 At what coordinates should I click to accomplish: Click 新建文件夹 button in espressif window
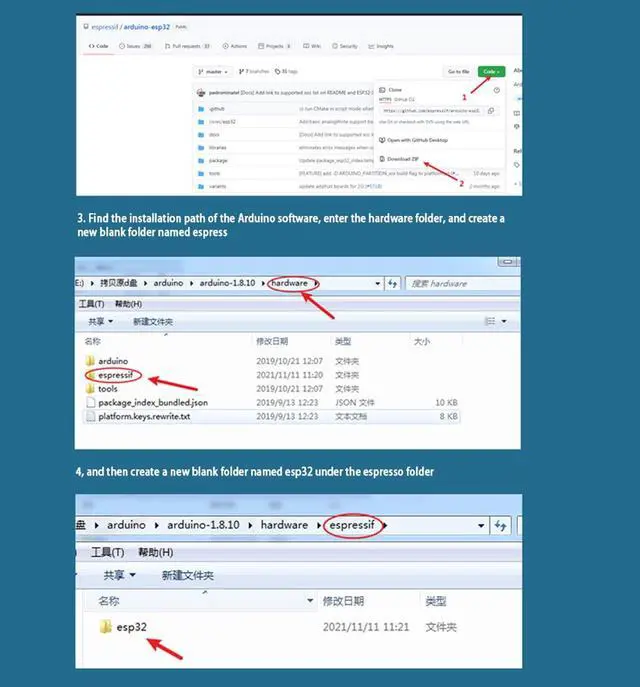pos(187,576)
